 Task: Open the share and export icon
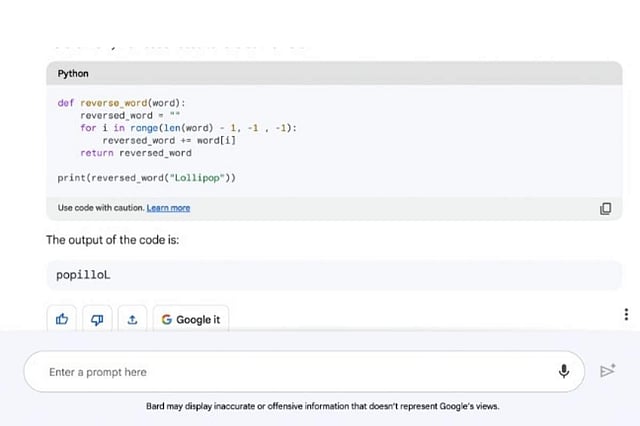pos(132,319)
